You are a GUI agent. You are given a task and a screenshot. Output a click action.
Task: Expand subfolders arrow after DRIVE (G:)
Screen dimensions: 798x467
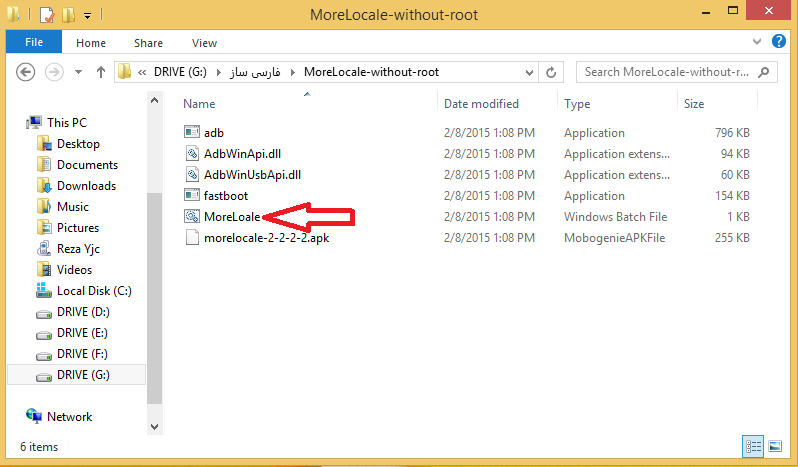[x=219, y=72]
